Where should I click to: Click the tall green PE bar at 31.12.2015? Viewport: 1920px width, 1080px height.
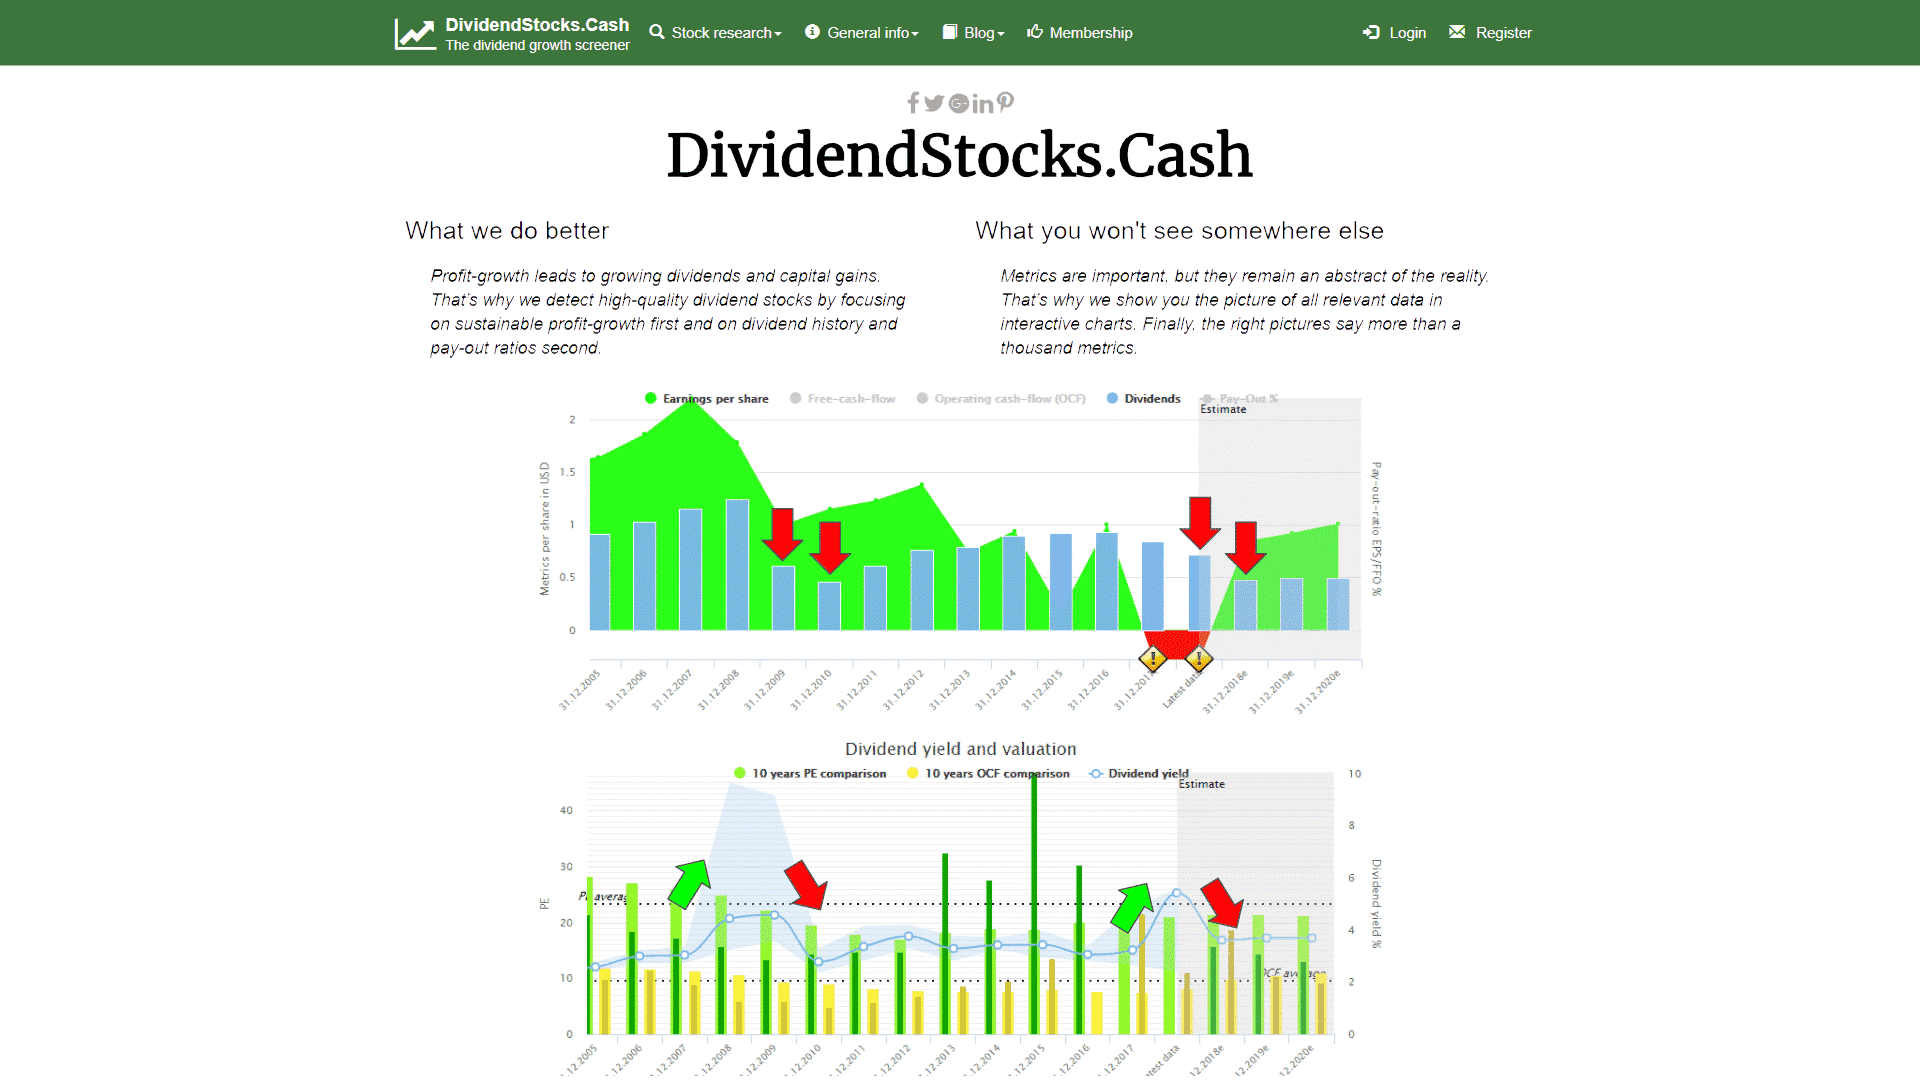click(1034, 905)
